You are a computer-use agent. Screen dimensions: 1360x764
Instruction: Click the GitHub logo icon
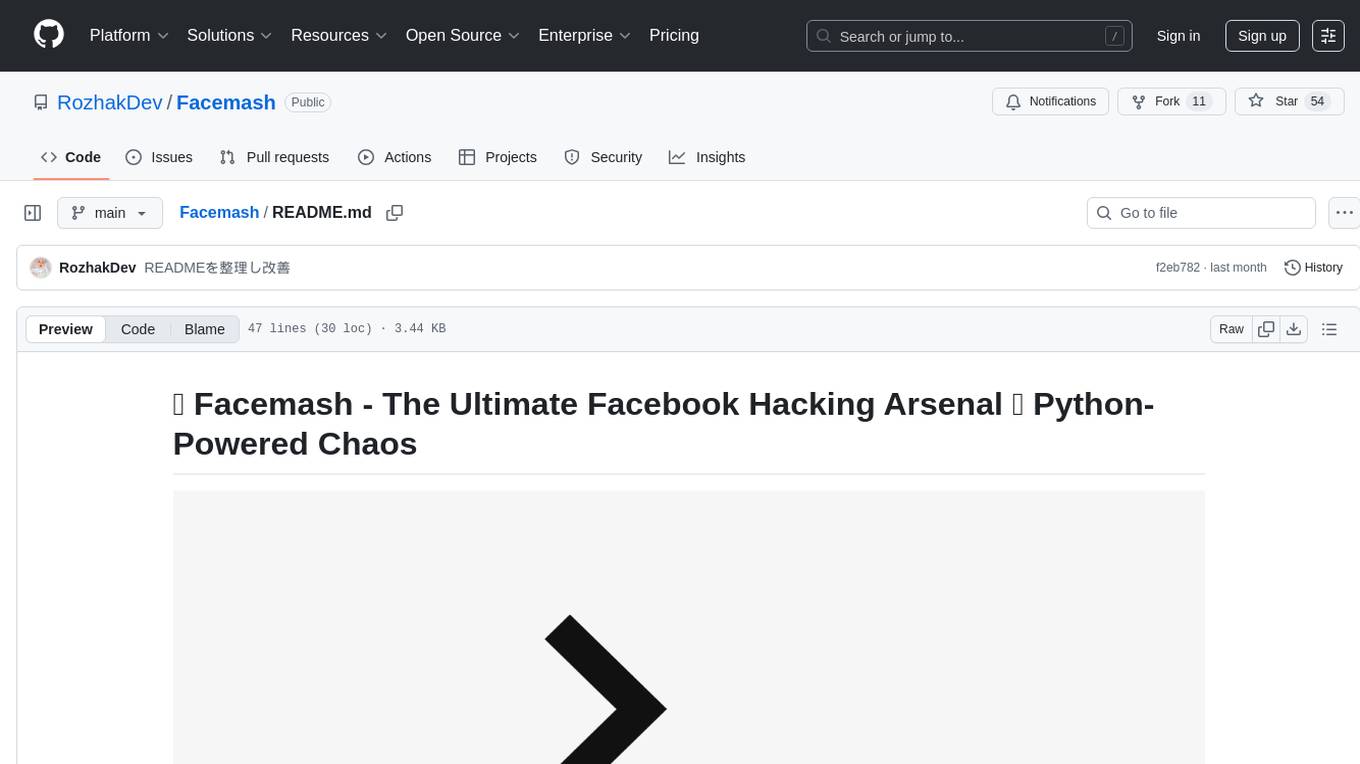(x=49, y=35)
